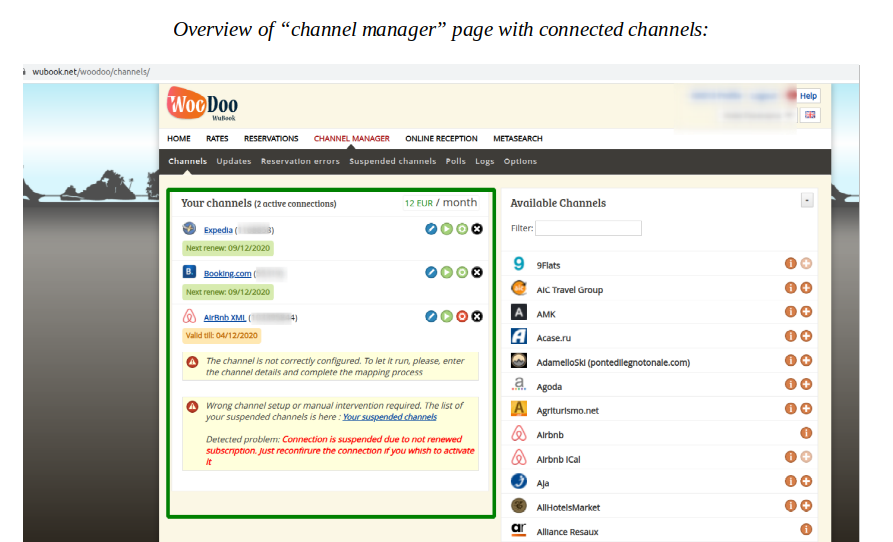The image size is (893, 542).
Task: Open the CHANNEL MANAGER menu
Action: click(x=352, y=138)
